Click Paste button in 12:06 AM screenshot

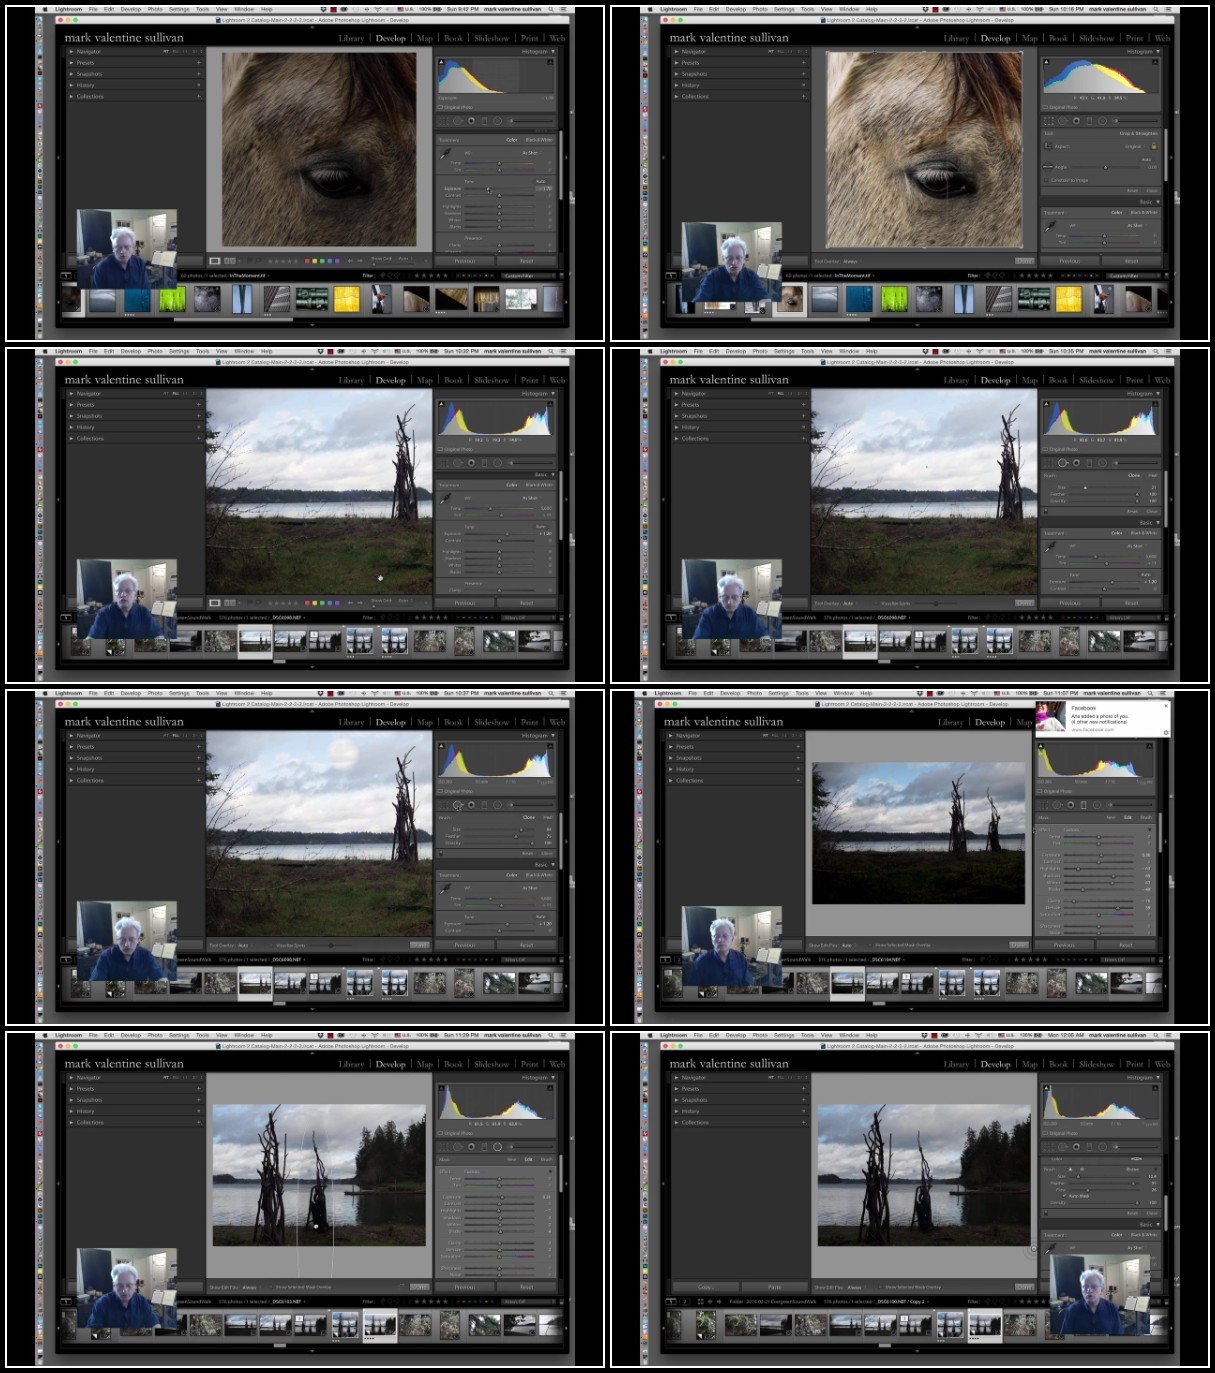775,1287
